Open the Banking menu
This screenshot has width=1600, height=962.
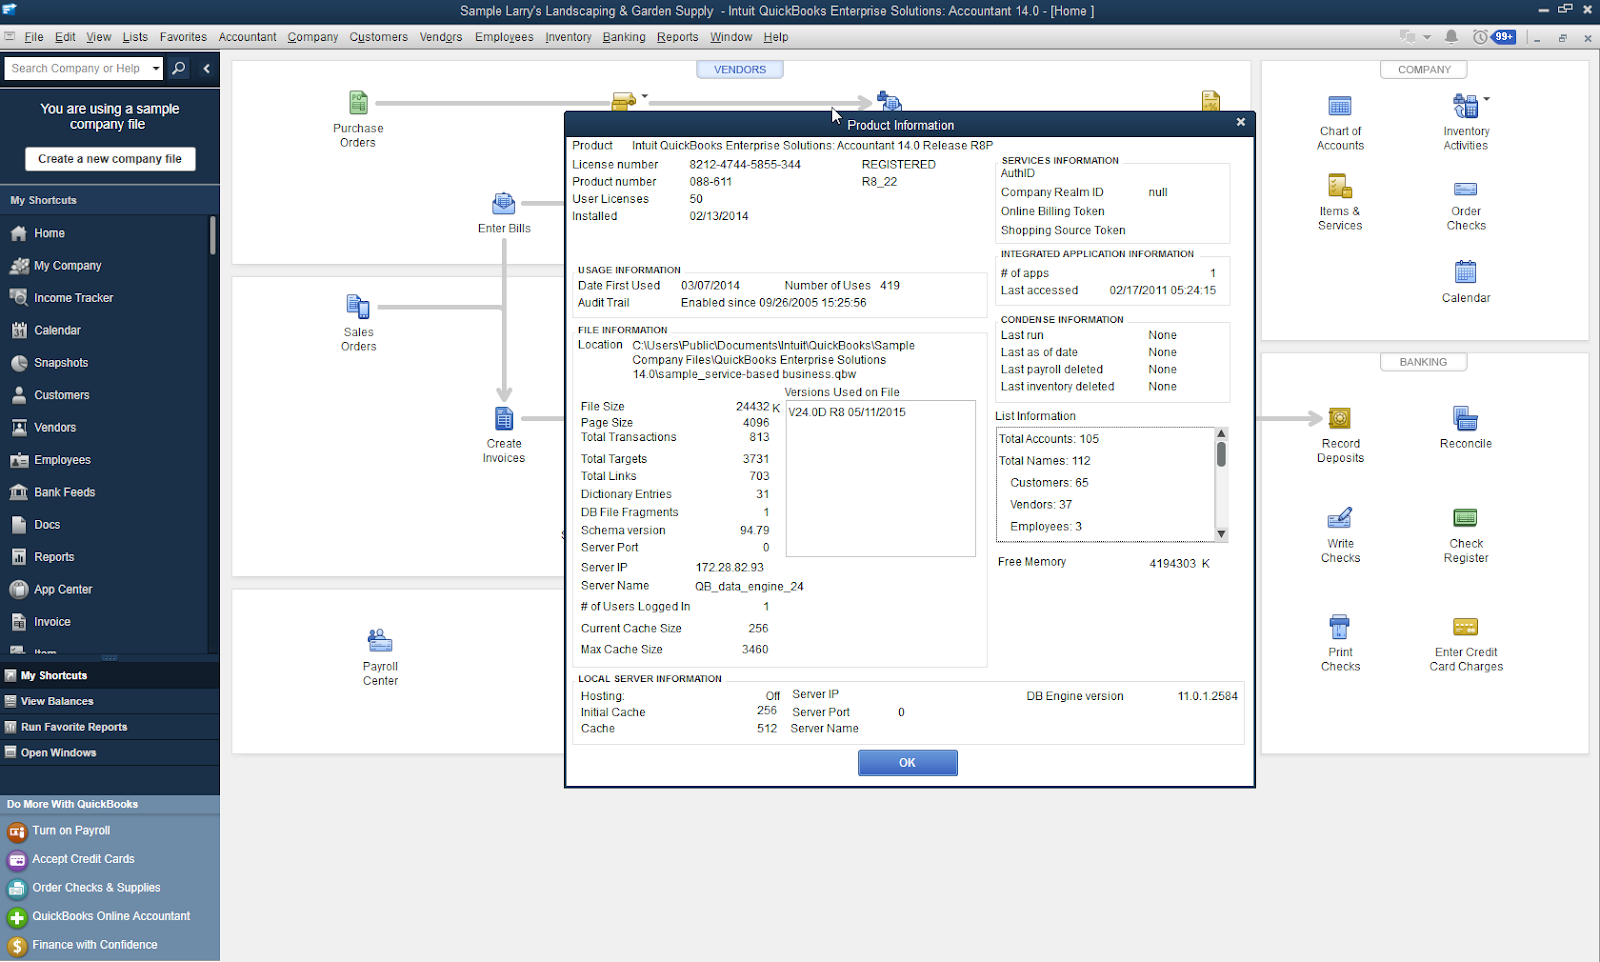pos(624,37)
